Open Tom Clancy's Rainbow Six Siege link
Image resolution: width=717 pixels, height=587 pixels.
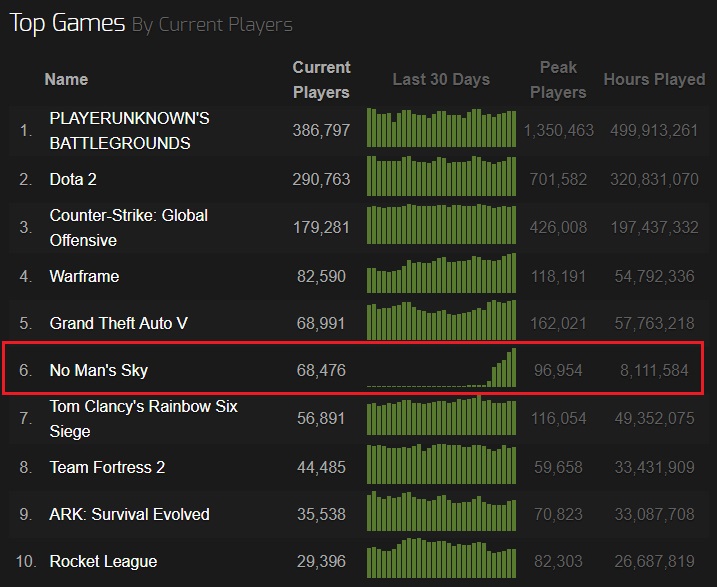pos(144,419)
